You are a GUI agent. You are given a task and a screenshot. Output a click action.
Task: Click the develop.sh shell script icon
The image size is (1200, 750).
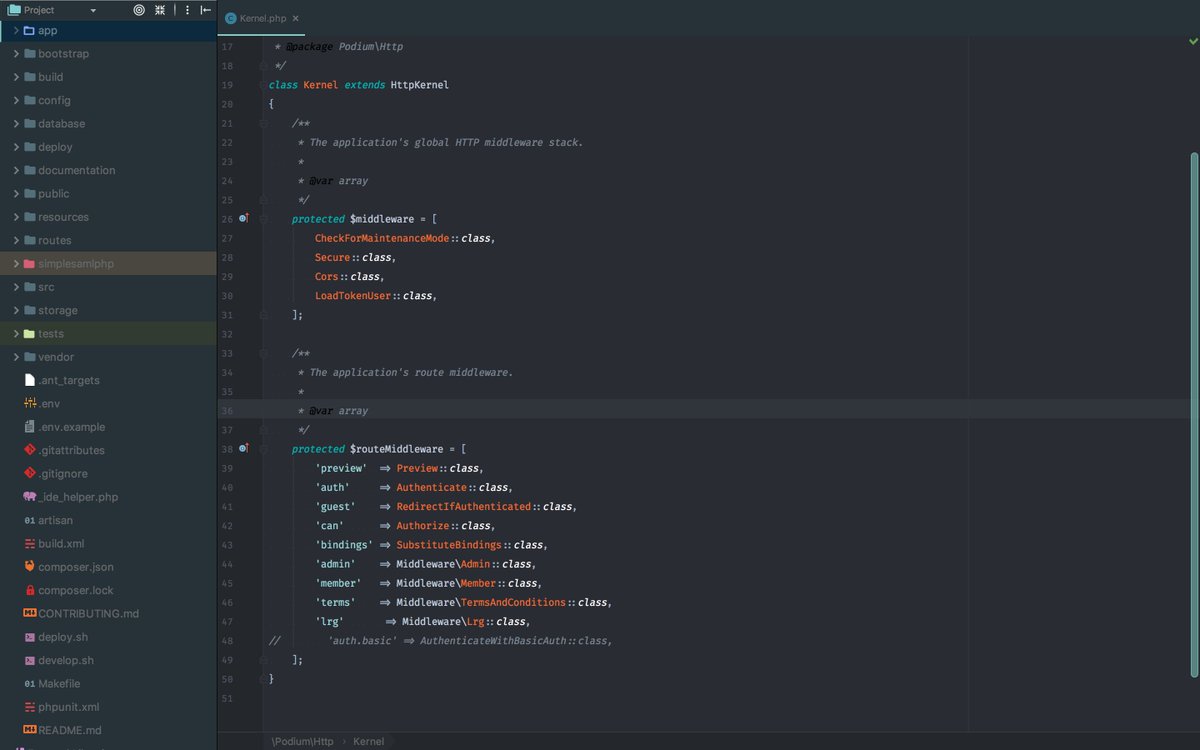[x=29, y=660]
